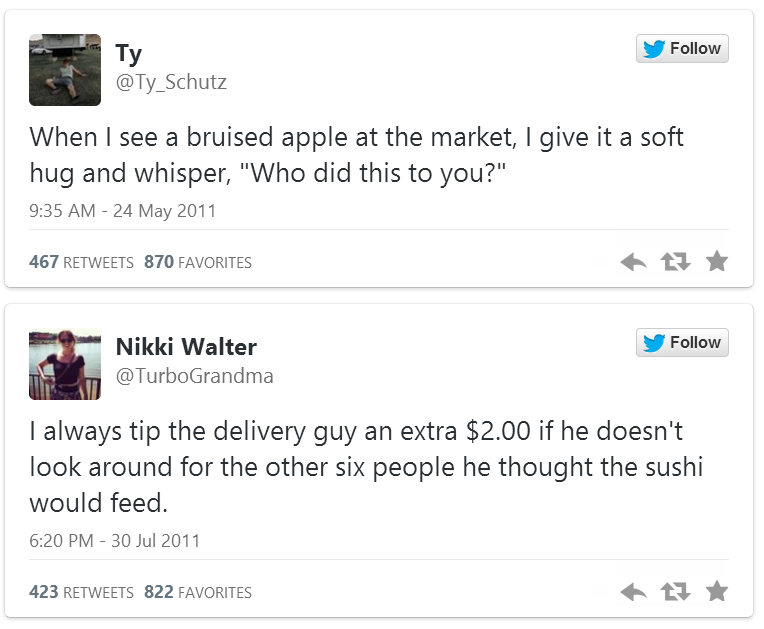The height and width of the screenshot is (629, 764).
Task: Click the display name Nikki Walter
Action: tap(186, 347)
